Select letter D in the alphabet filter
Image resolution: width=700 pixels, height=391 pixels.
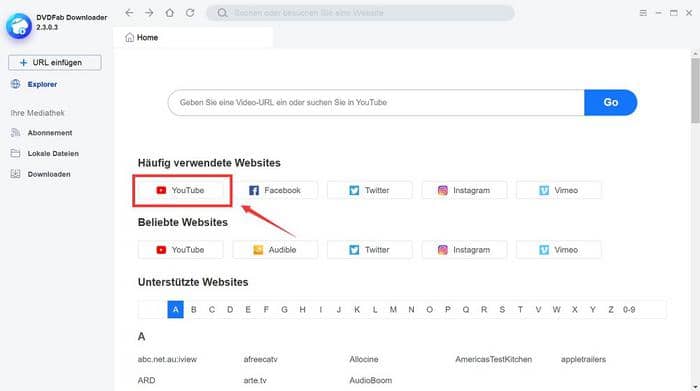coord(230,309)
